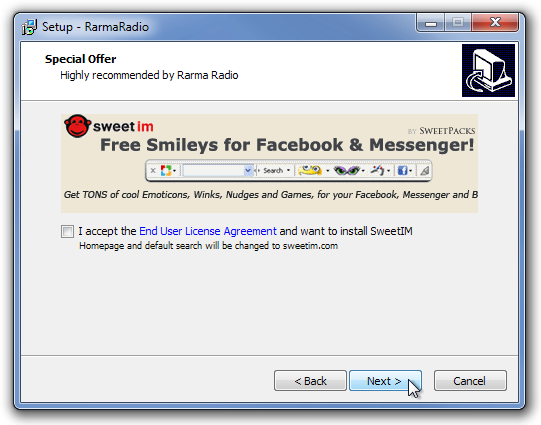Click the computer installer graphic in header

[x=488, y=70]
